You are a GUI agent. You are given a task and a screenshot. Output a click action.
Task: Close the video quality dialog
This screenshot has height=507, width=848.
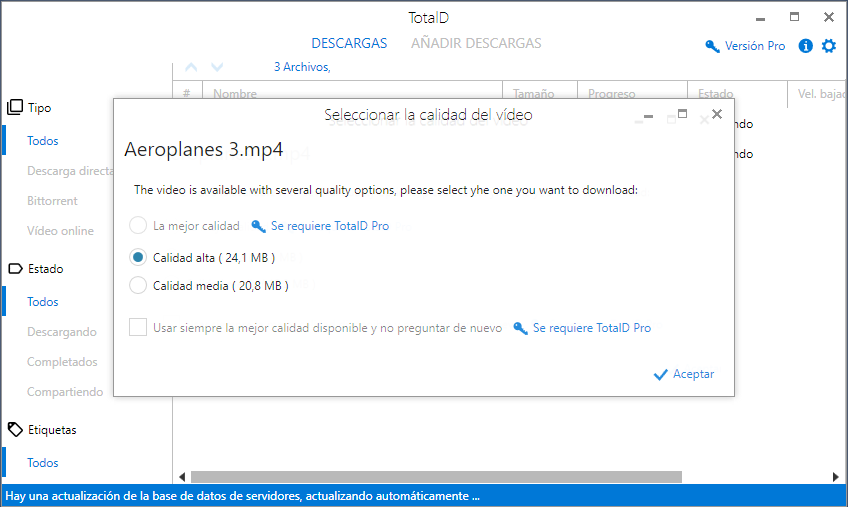click(x=717, y=114)
